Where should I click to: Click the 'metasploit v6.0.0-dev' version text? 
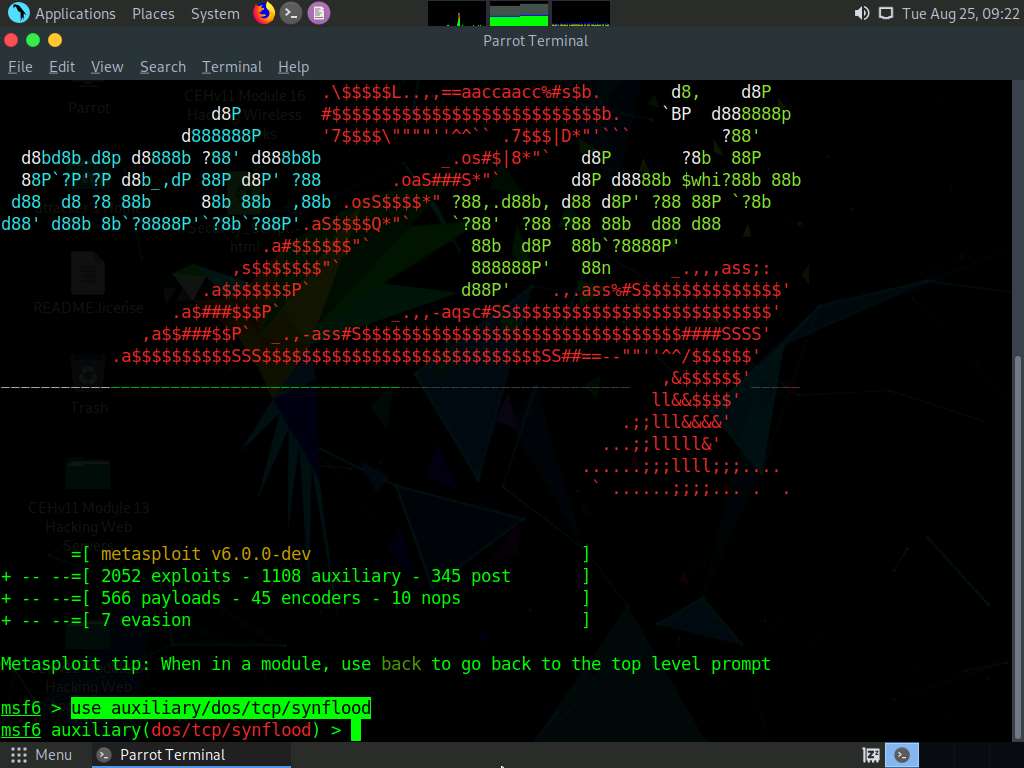coord(206,554)
